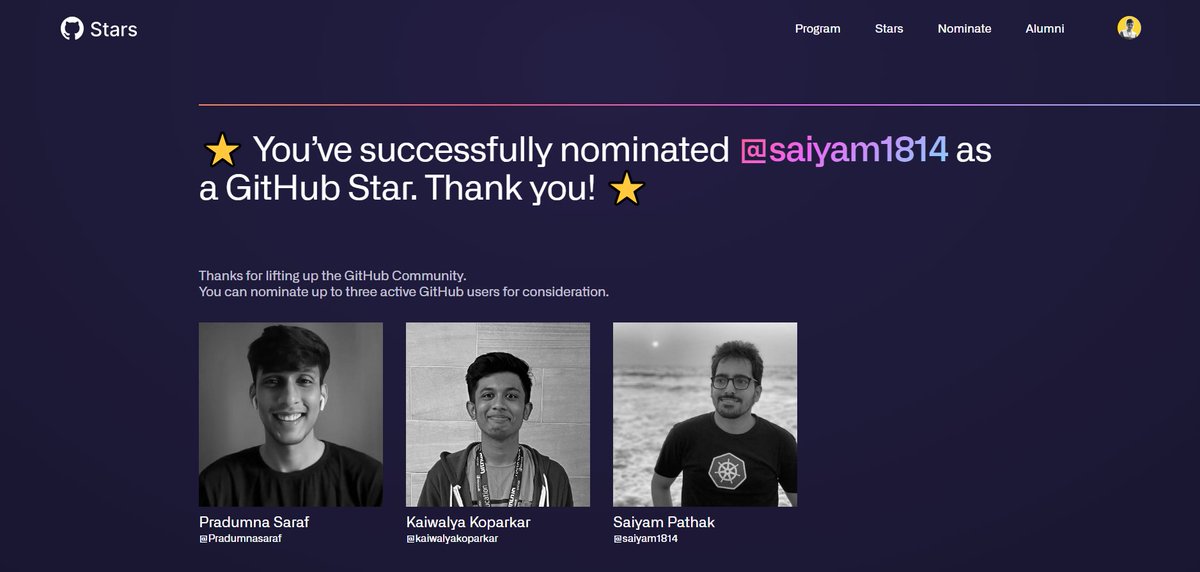Viewport: 1200px width, 572px height.
Task: Click the "Thanks for lifting up" message text
Action: (x=333, y=275)
